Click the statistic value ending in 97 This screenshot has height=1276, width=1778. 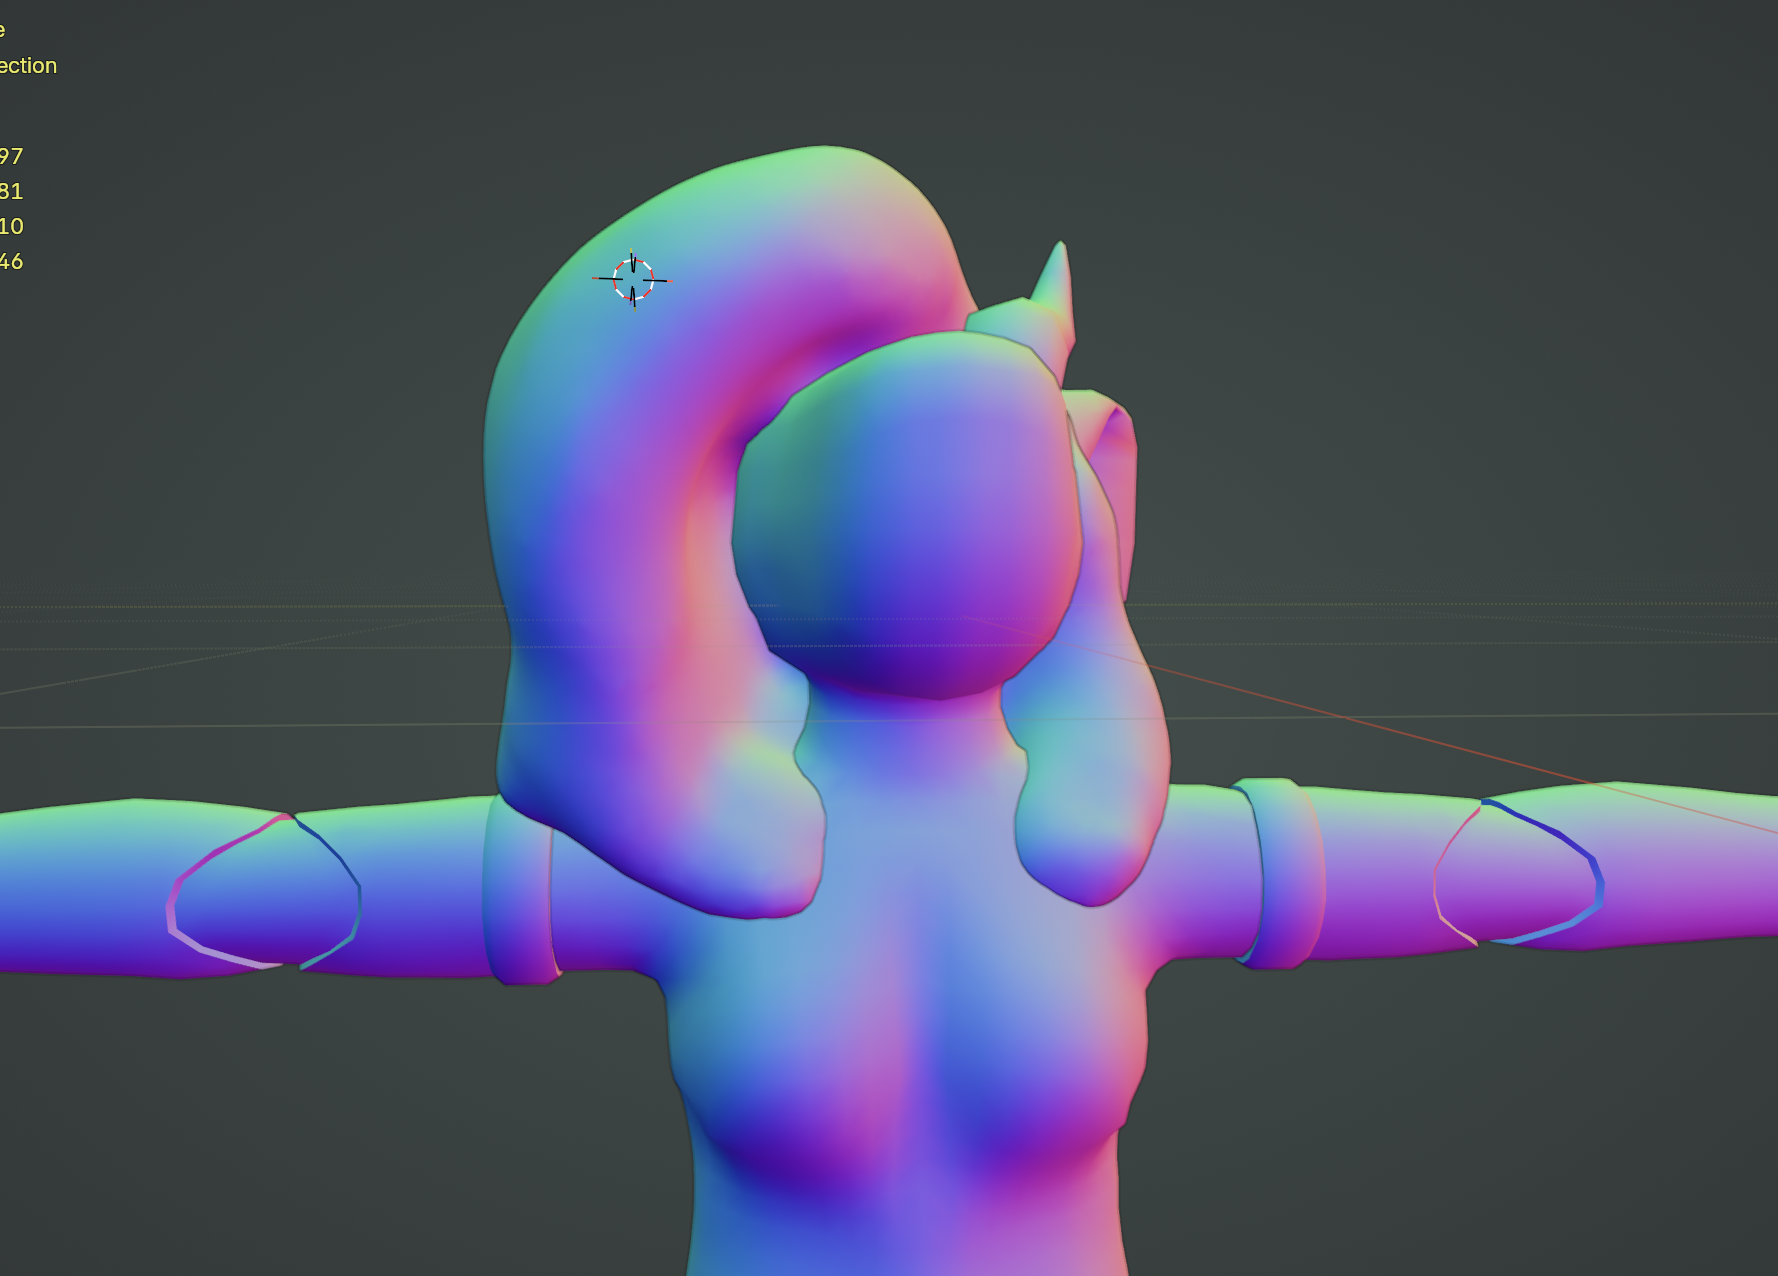point(11,157)
